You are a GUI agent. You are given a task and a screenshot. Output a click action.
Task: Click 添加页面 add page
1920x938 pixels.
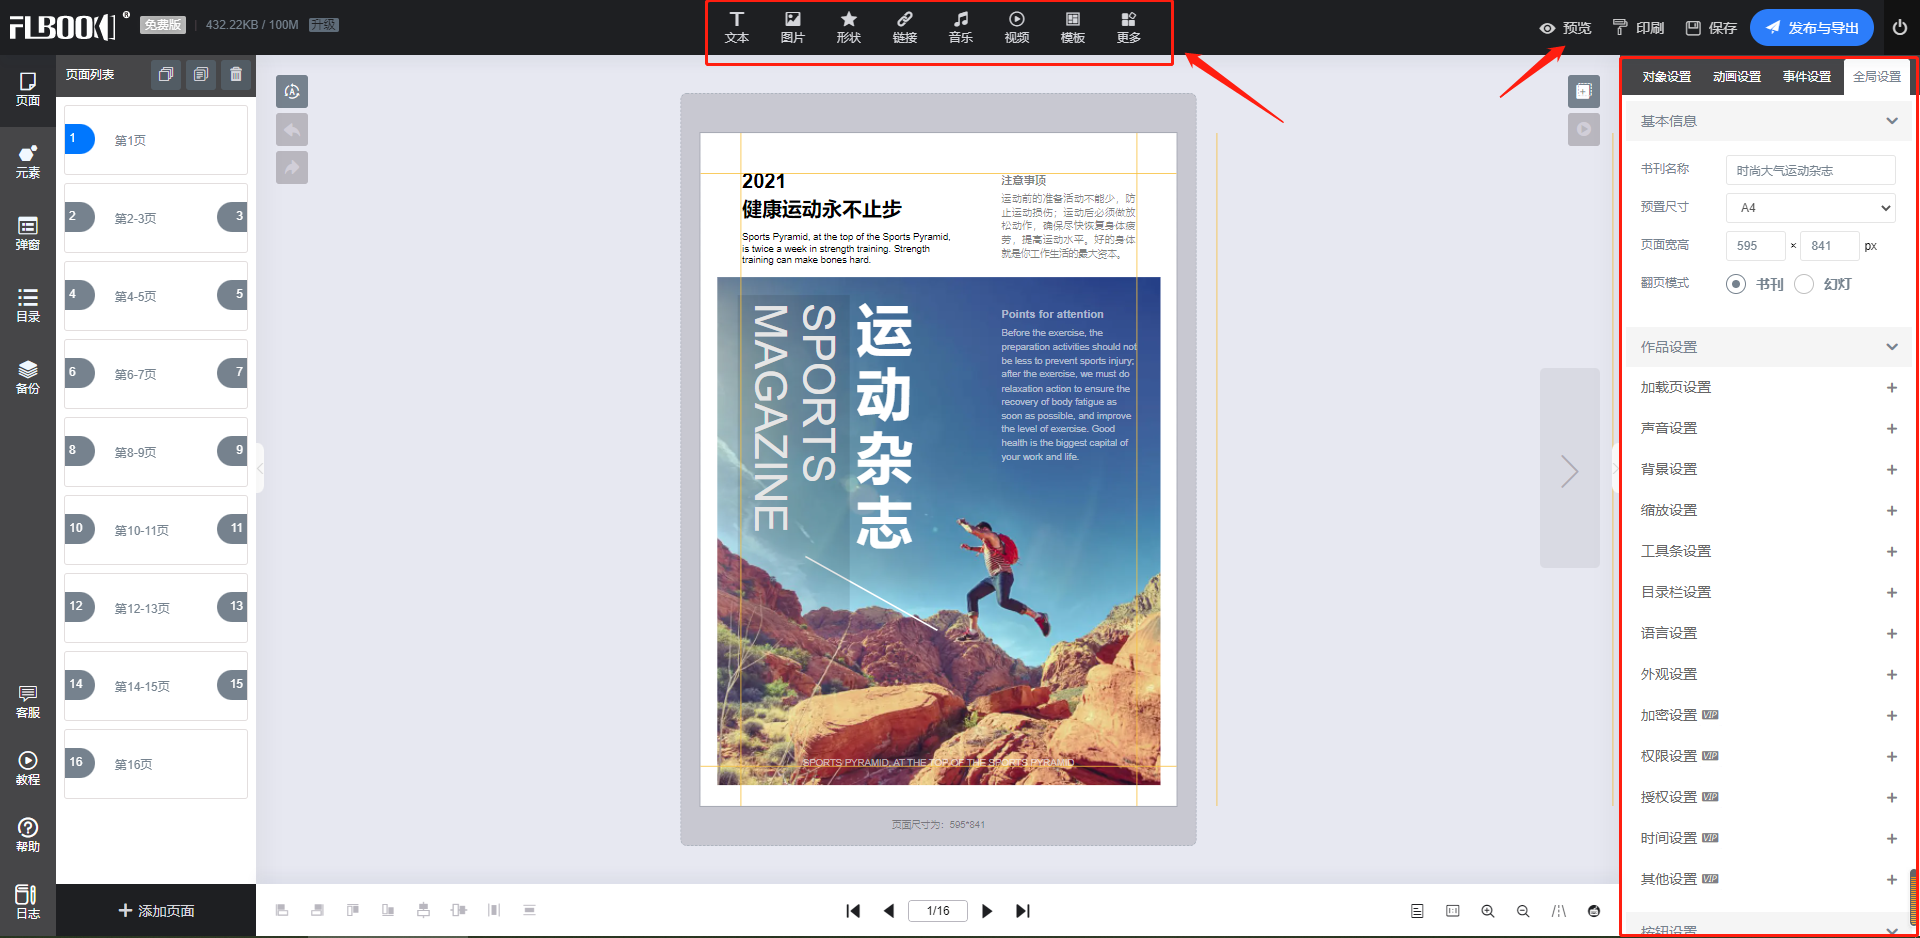[156, 911]
